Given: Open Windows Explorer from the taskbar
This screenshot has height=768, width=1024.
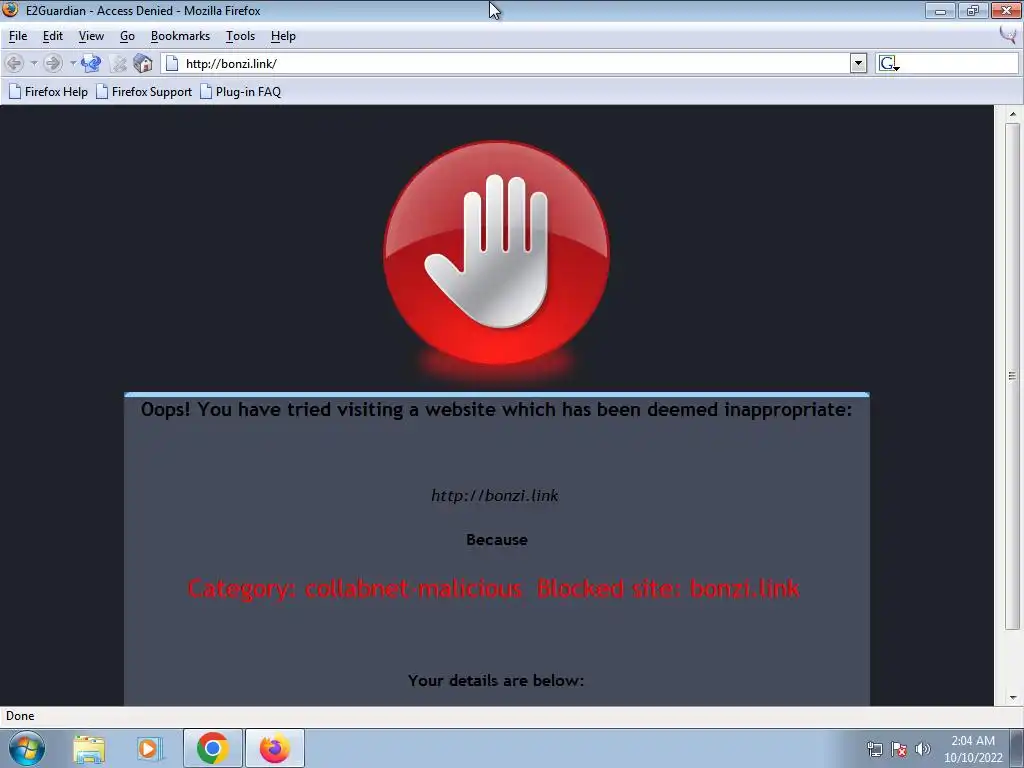Looking at the screenshot, I should click(89, 748).
